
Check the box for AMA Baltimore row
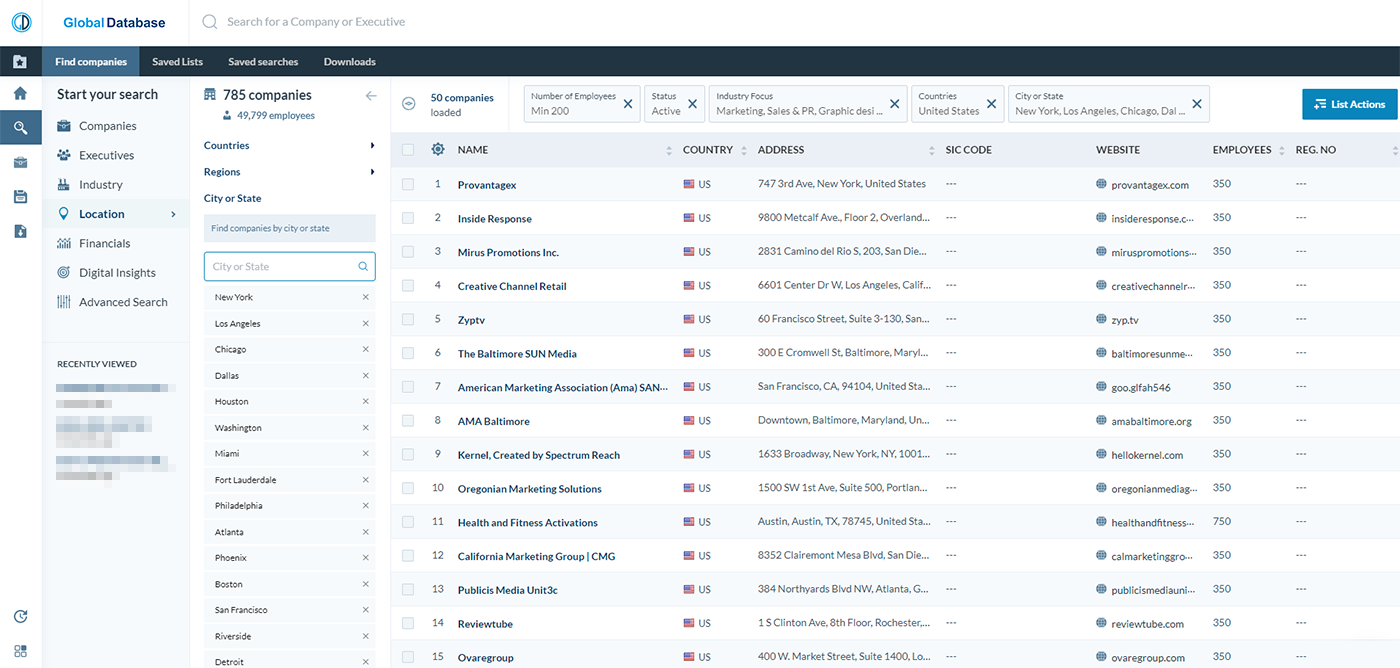[408, 421]
